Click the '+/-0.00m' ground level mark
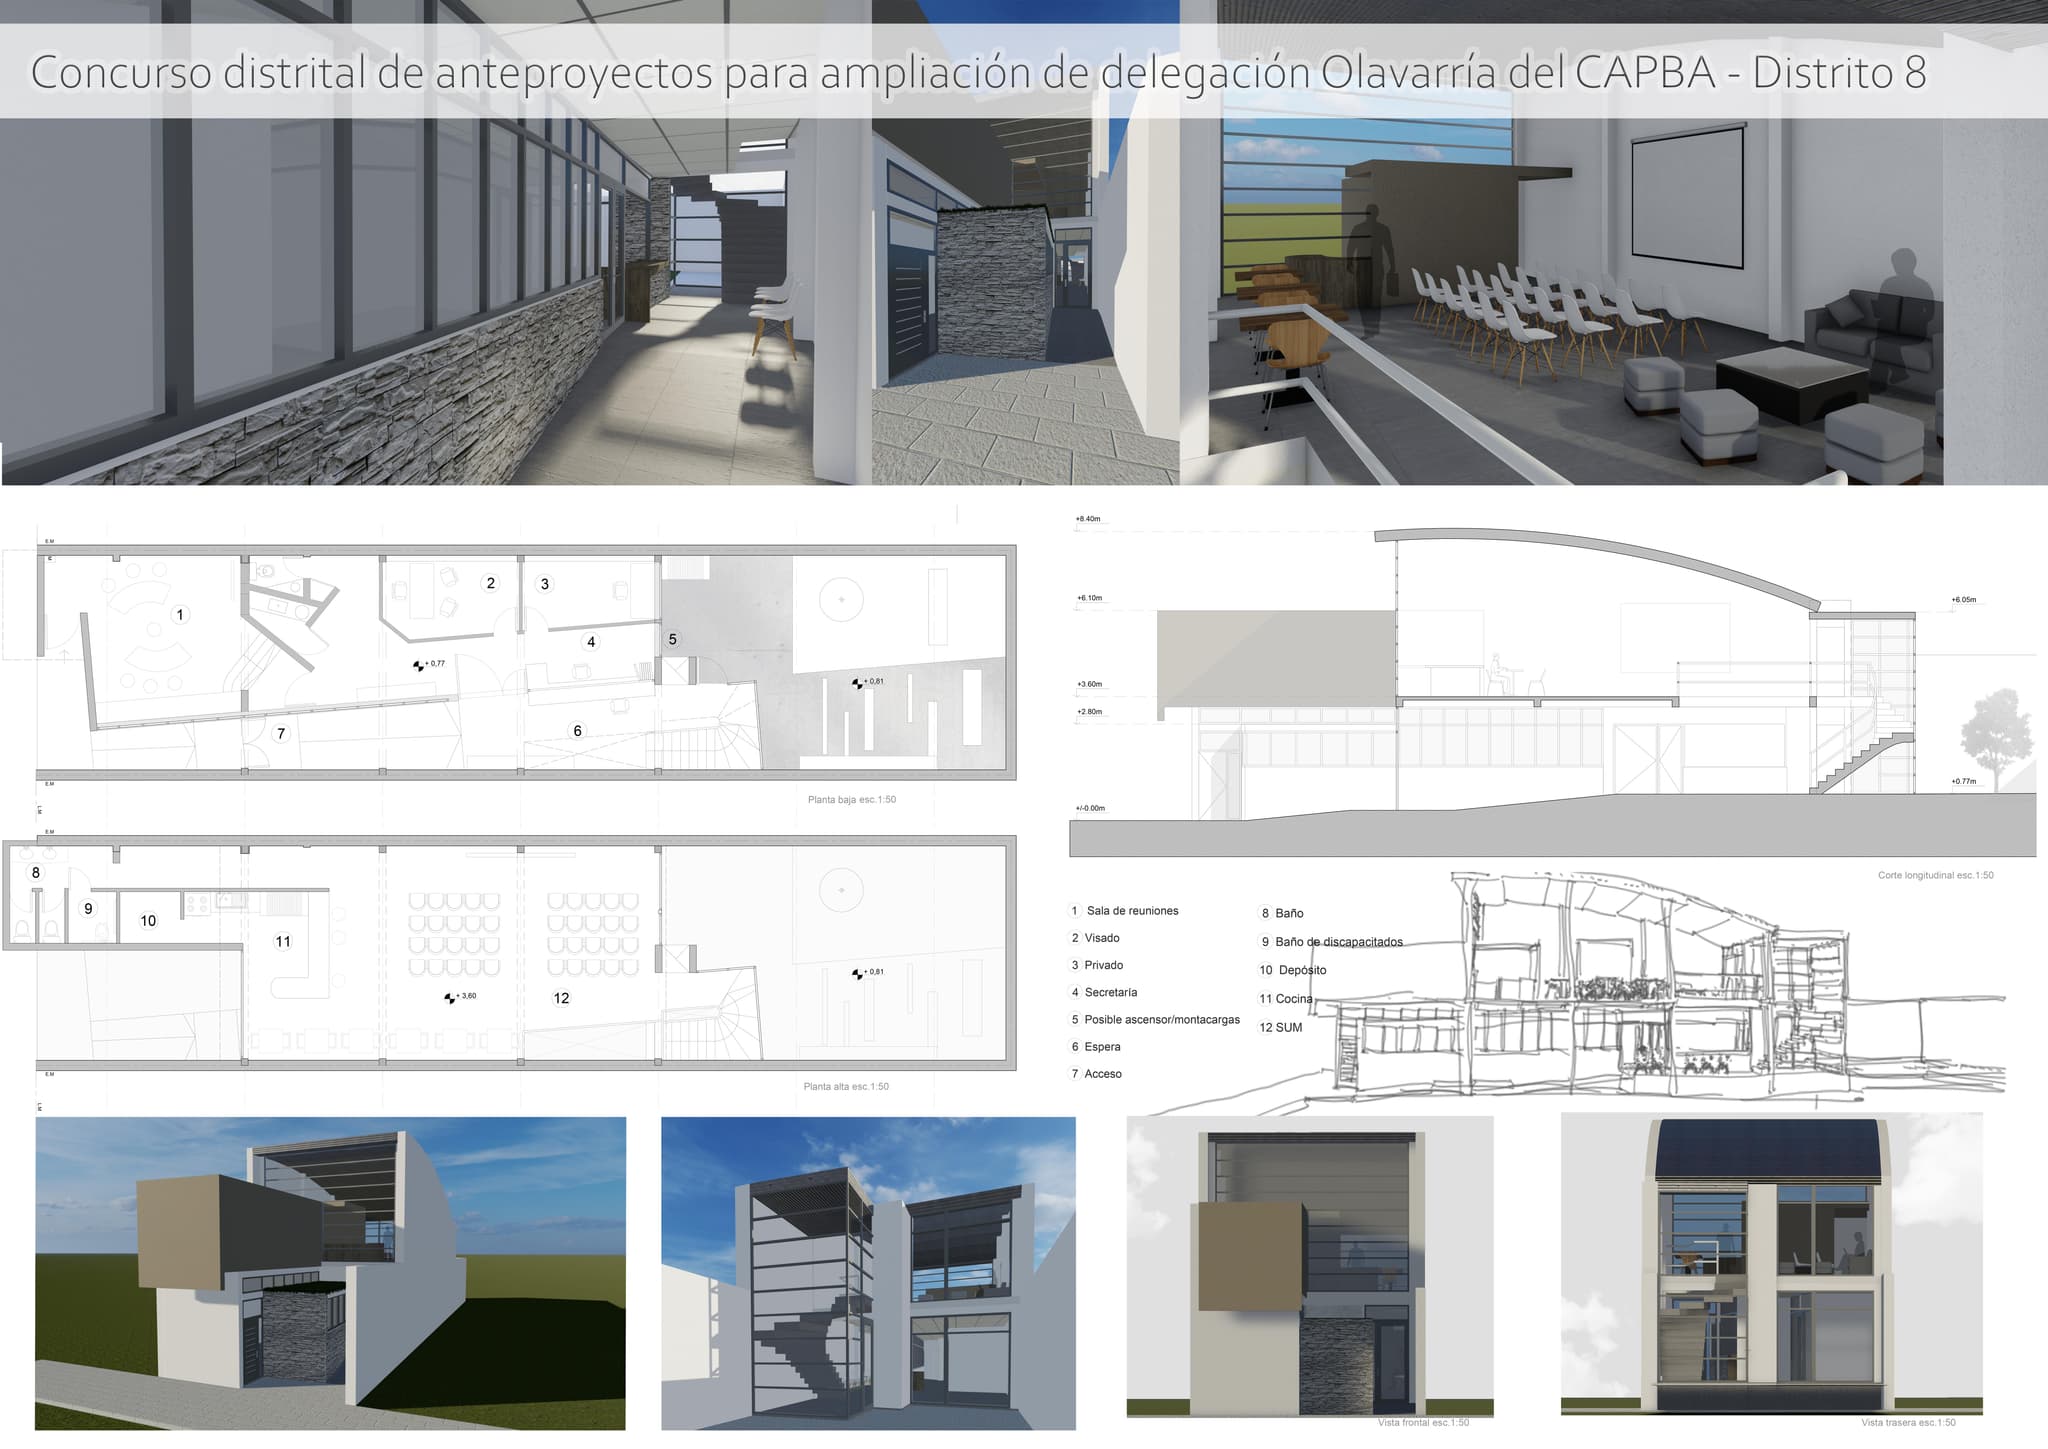 (x=1090, y=808)
